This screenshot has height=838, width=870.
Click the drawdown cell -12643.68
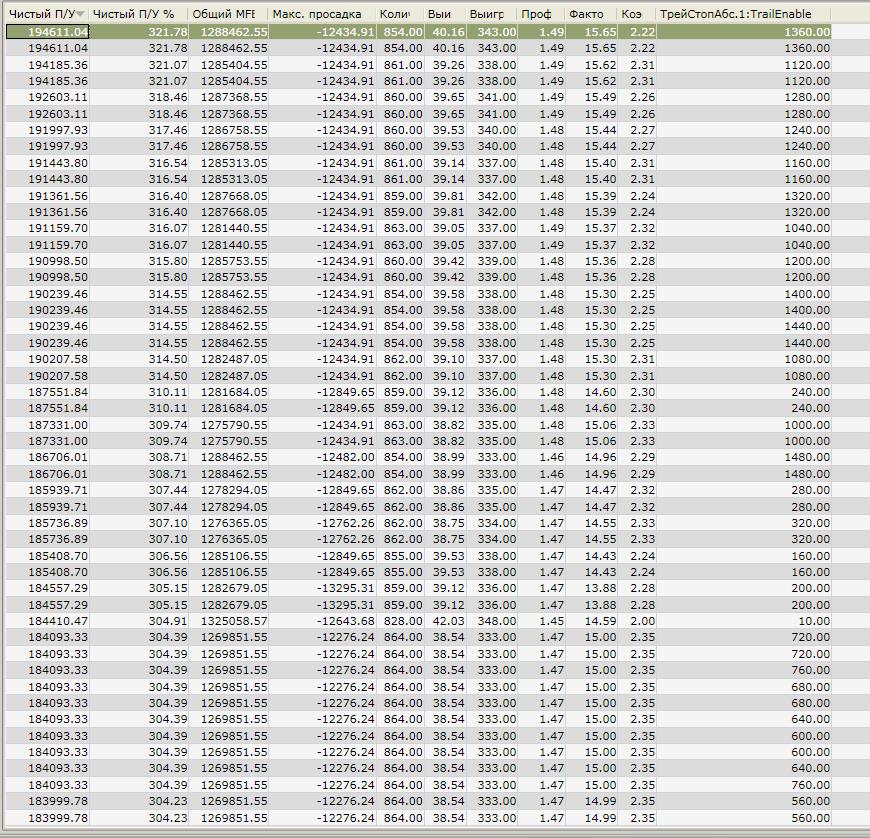tap(322, 621)
